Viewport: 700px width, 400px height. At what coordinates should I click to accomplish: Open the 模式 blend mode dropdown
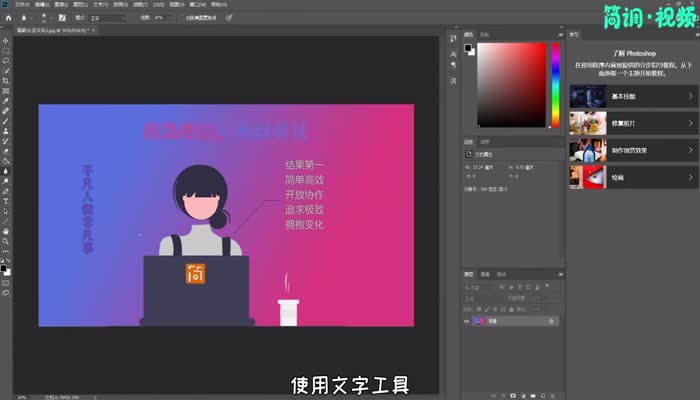(x=107, y=18)
